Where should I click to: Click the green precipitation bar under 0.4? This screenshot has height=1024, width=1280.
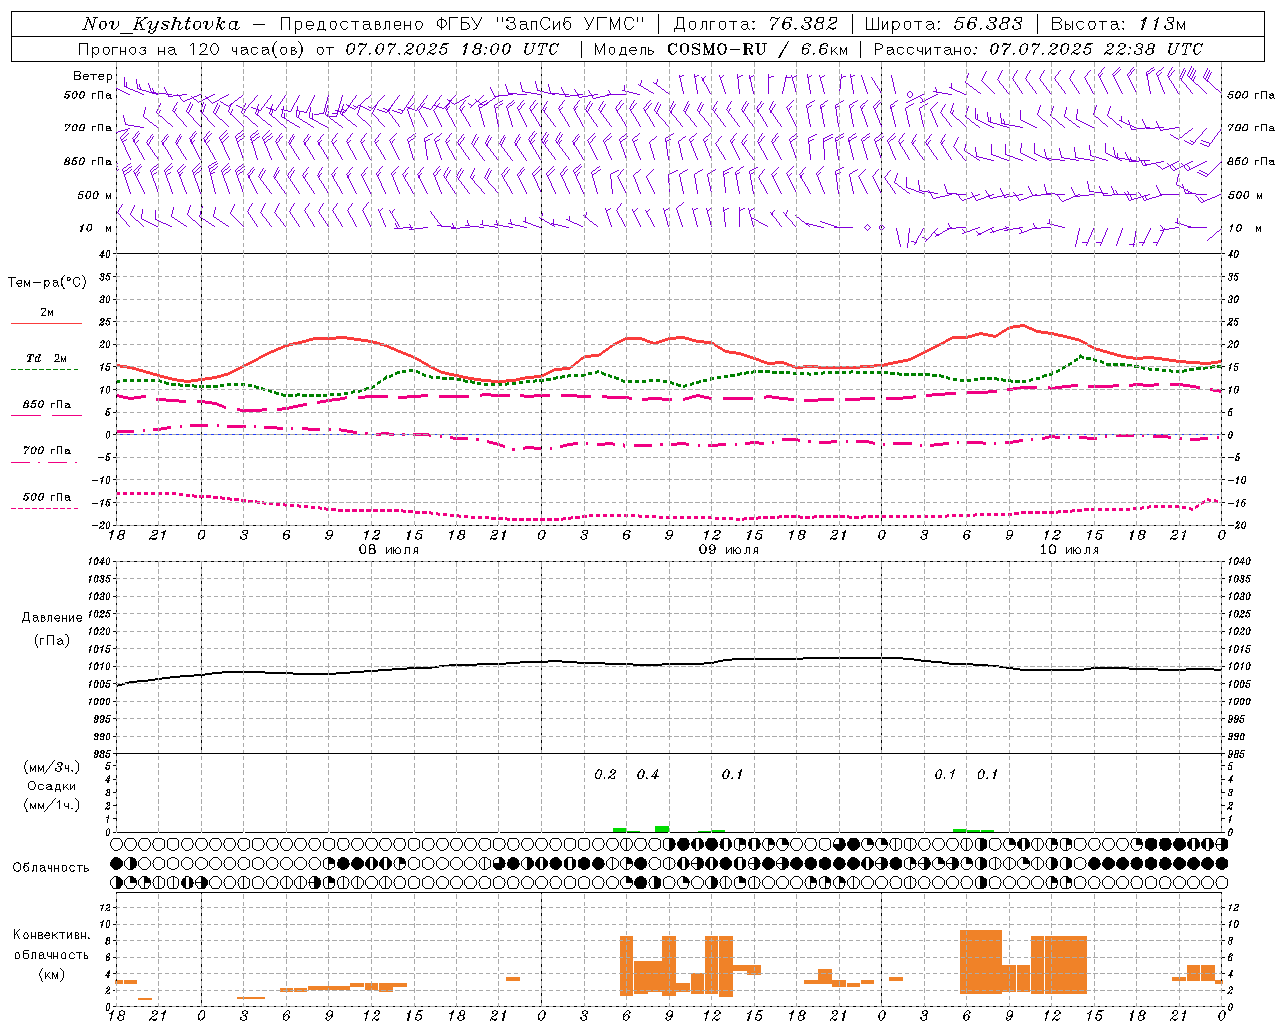[x=662, y=829]
